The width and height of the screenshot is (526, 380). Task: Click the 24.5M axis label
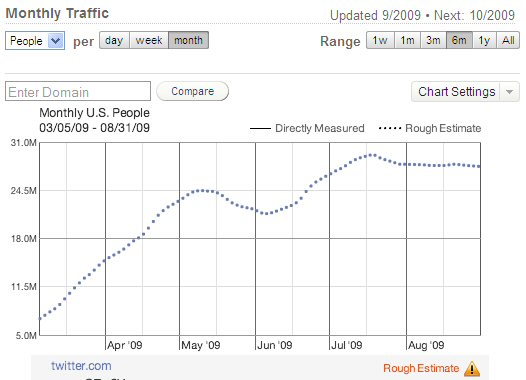coord(23,191)
